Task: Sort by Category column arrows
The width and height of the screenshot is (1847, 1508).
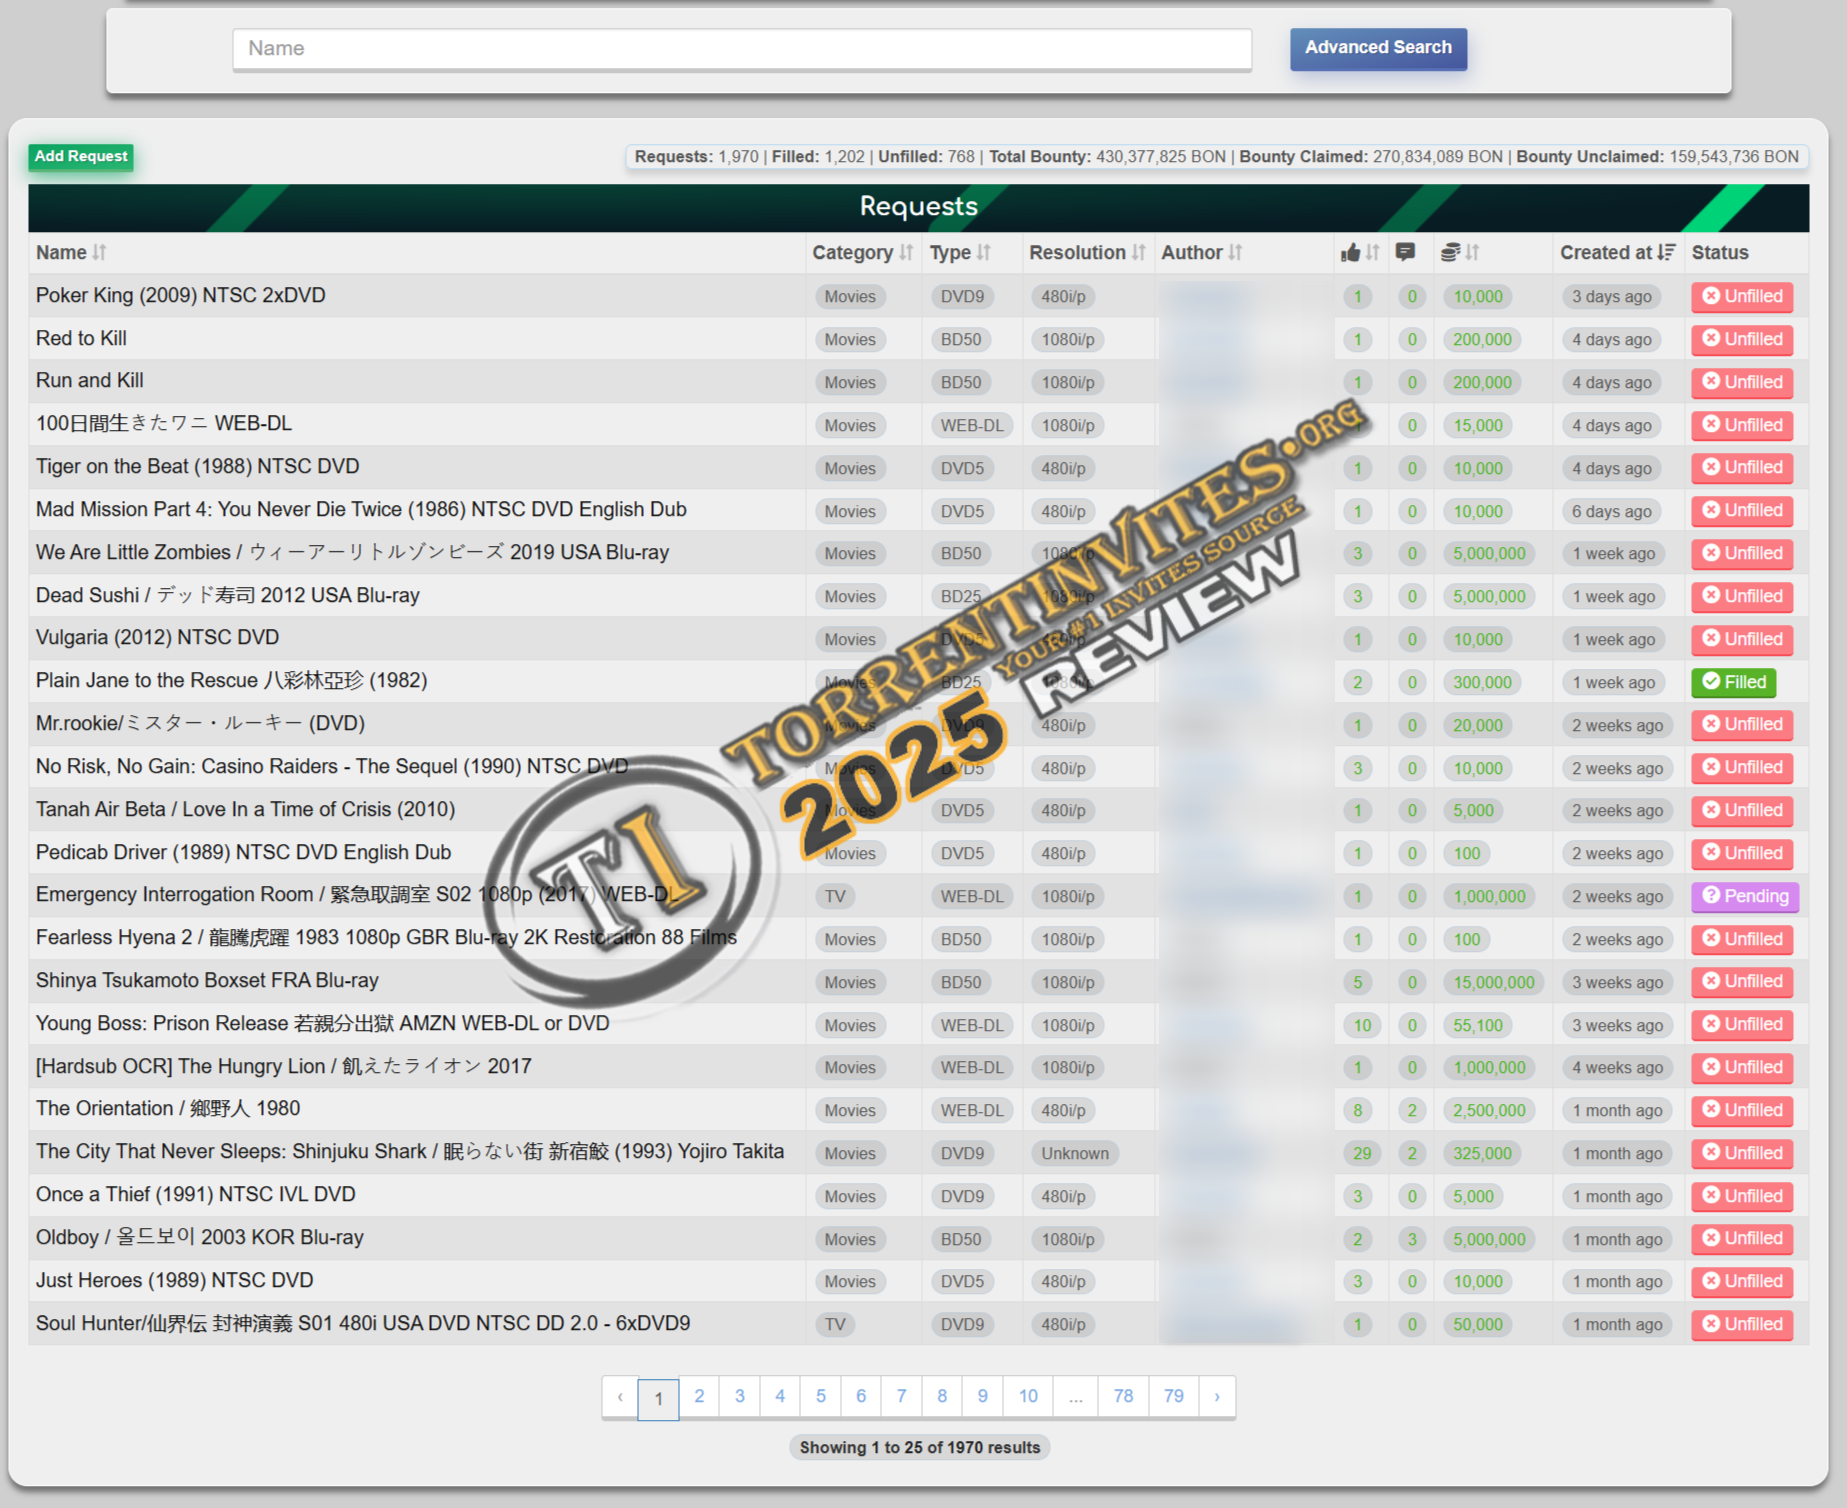Action: click(x=906, y=253)
